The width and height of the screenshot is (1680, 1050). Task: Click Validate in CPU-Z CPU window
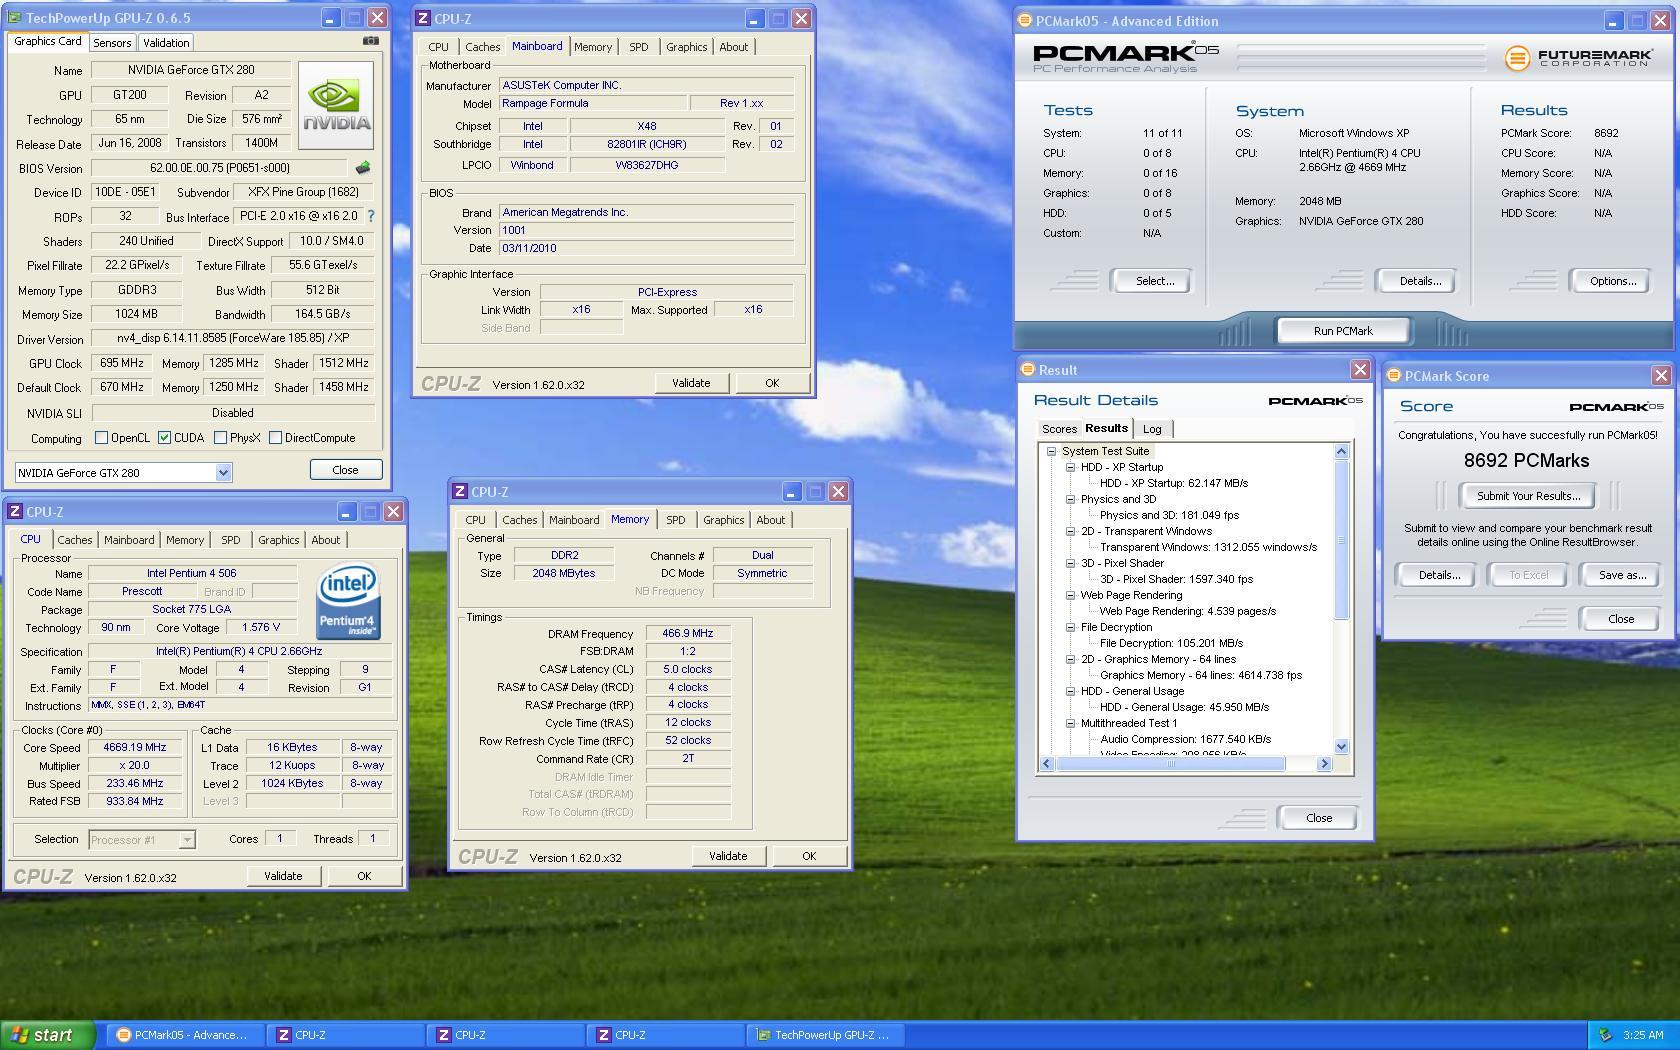[x=283, y=876]
